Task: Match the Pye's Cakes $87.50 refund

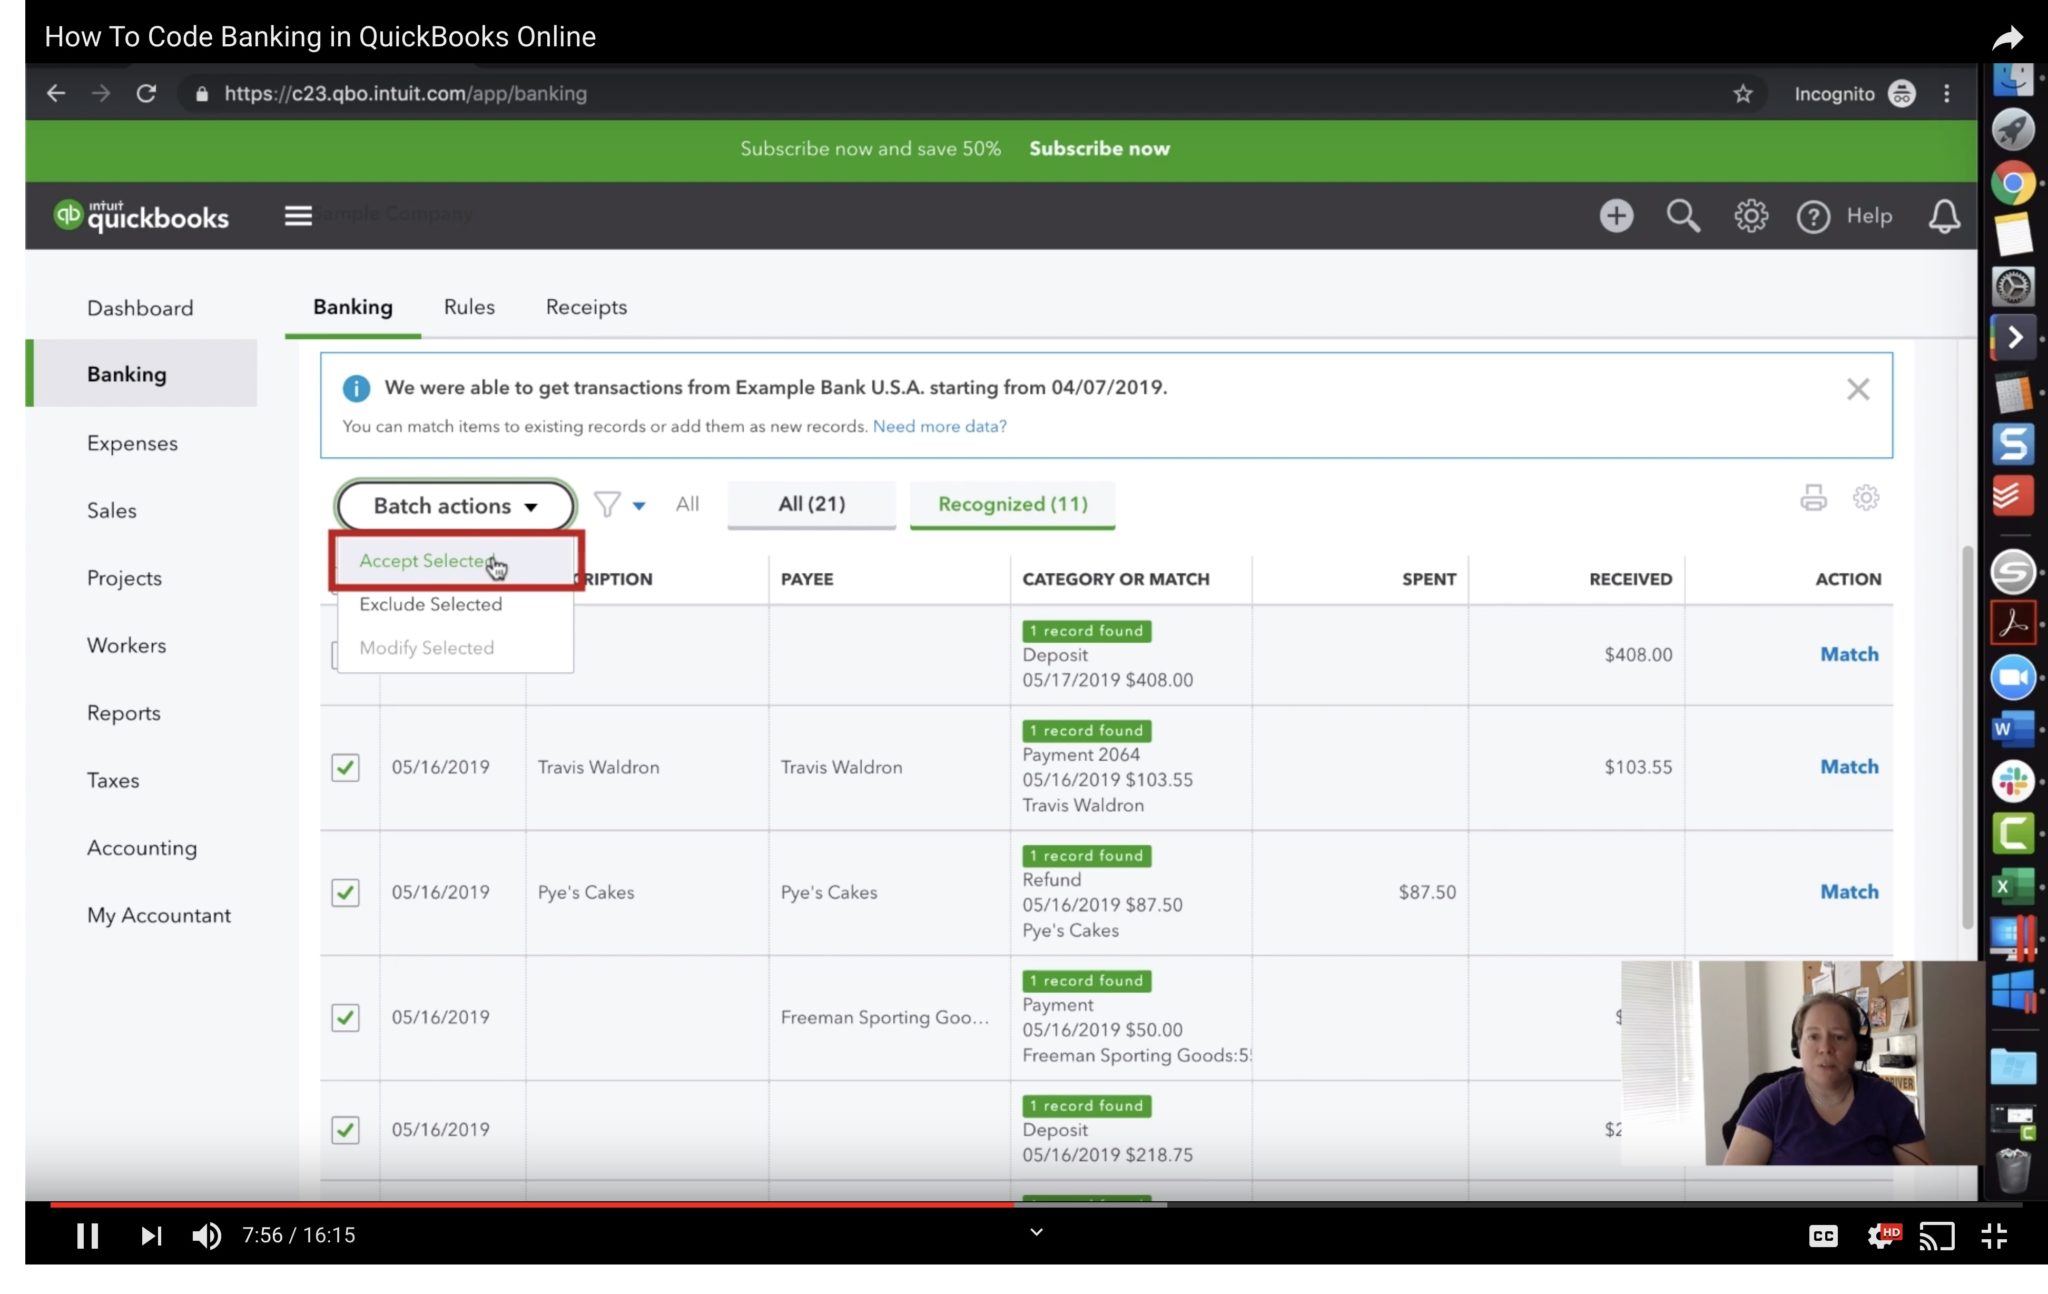Action: 1849,892
